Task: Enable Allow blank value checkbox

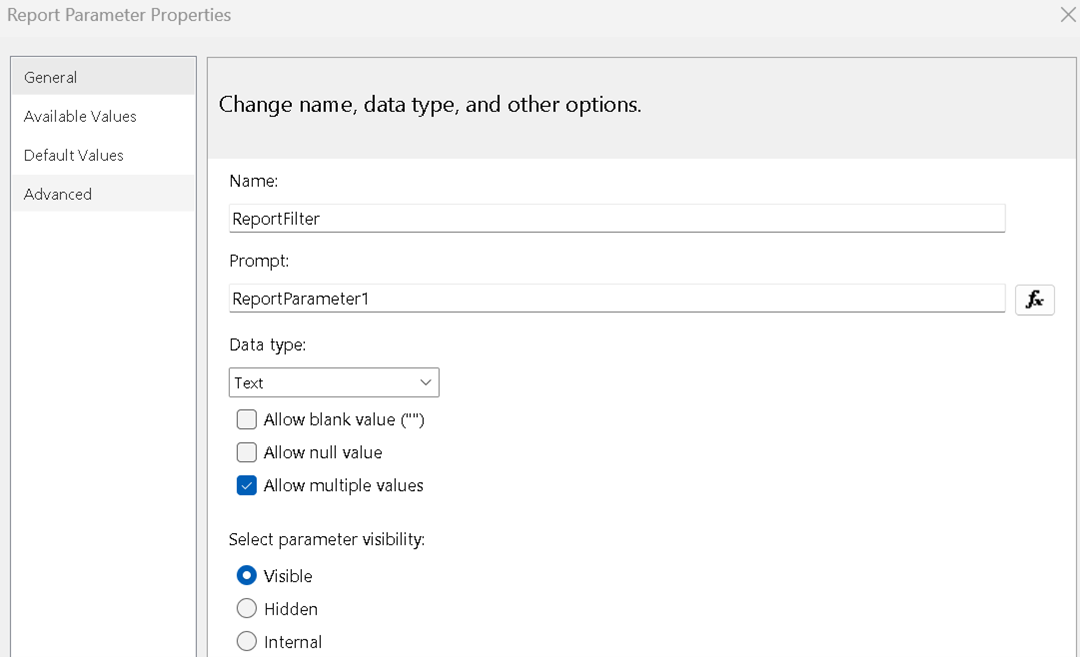Action: (247, 420)
